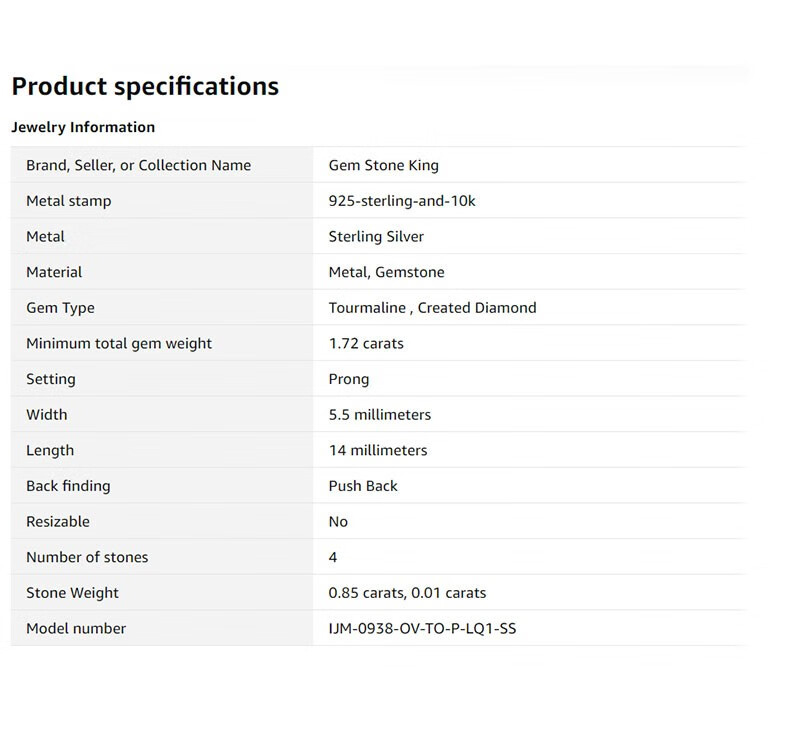This screenshot has width=790, height=750.
Task: Select the Metal stamp row label
Action: point(68,201)
